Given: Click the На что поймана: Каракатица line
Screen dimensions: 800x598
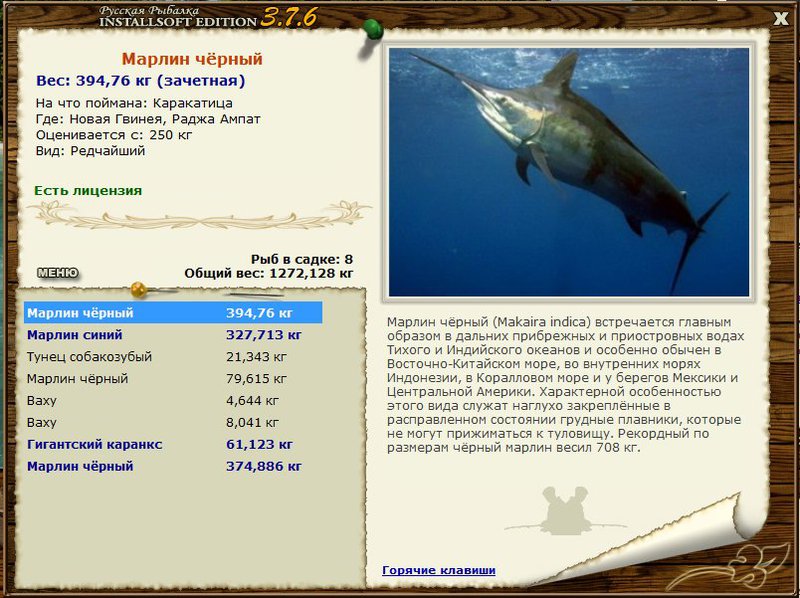Looking at the screenshot, I should pyautogui.click(x=134, y=103).
